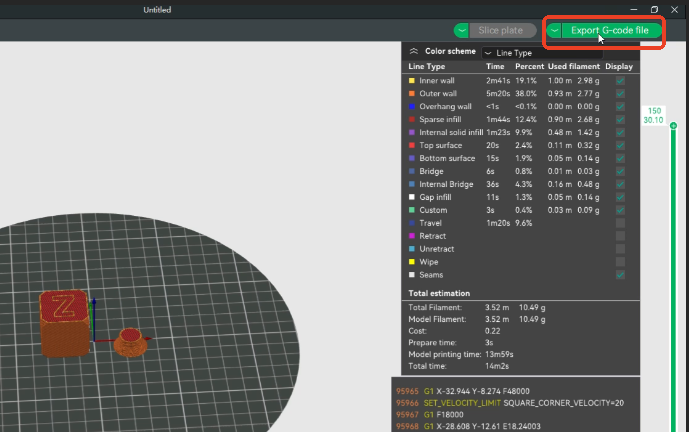Toggle display of Internal solid infill
The width and height of the screenshot is (689, 432).
point(620,132)
